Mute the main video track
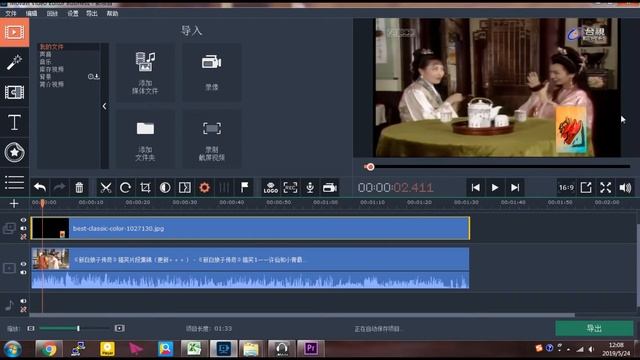 click(x=23, y=272)
